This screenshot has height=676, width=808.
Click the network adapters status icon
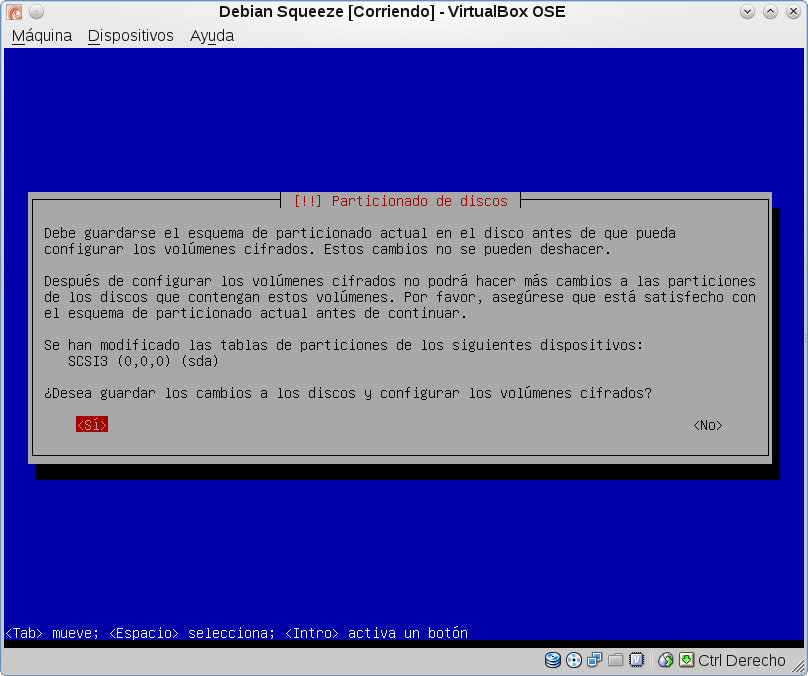point(594,660)
